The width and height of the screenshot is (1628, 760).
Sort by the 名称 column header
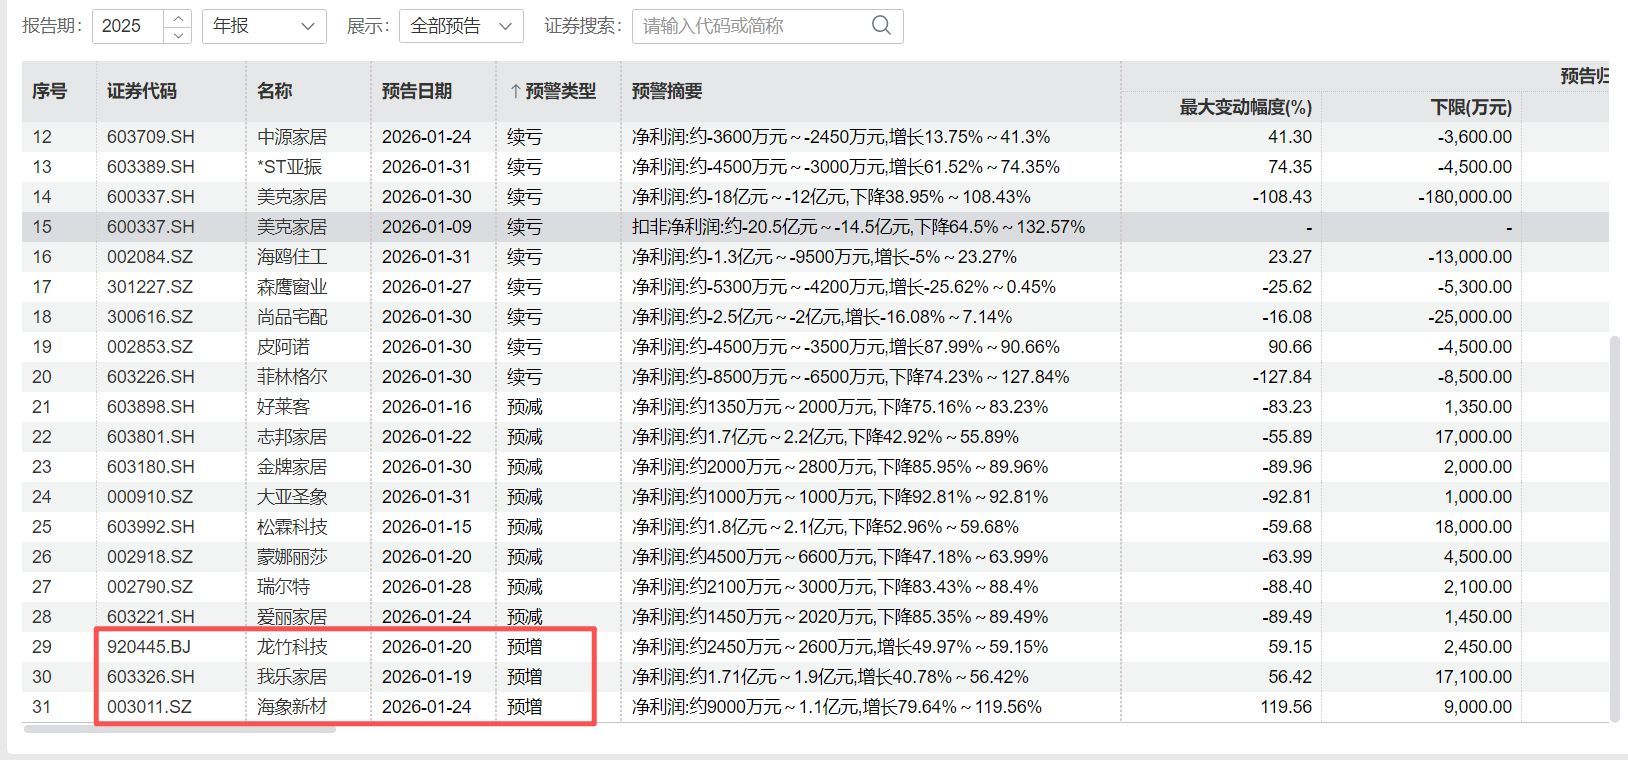click(274, 91)
